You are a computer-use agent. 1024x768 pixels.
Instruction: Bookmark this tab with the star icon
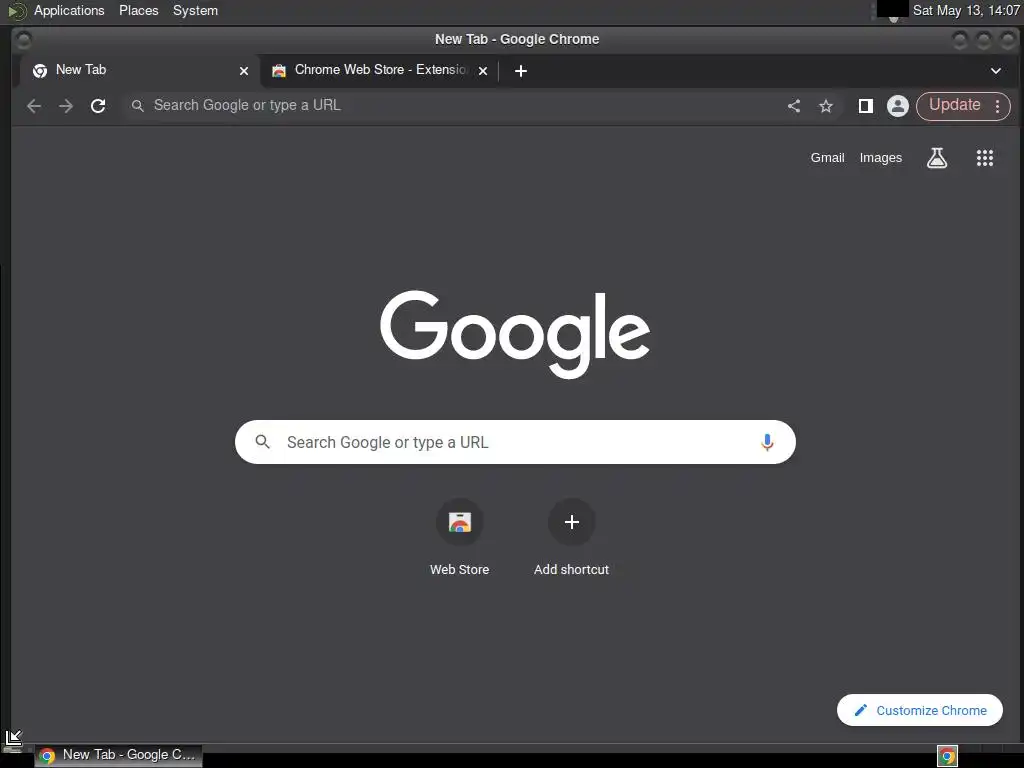826,106
